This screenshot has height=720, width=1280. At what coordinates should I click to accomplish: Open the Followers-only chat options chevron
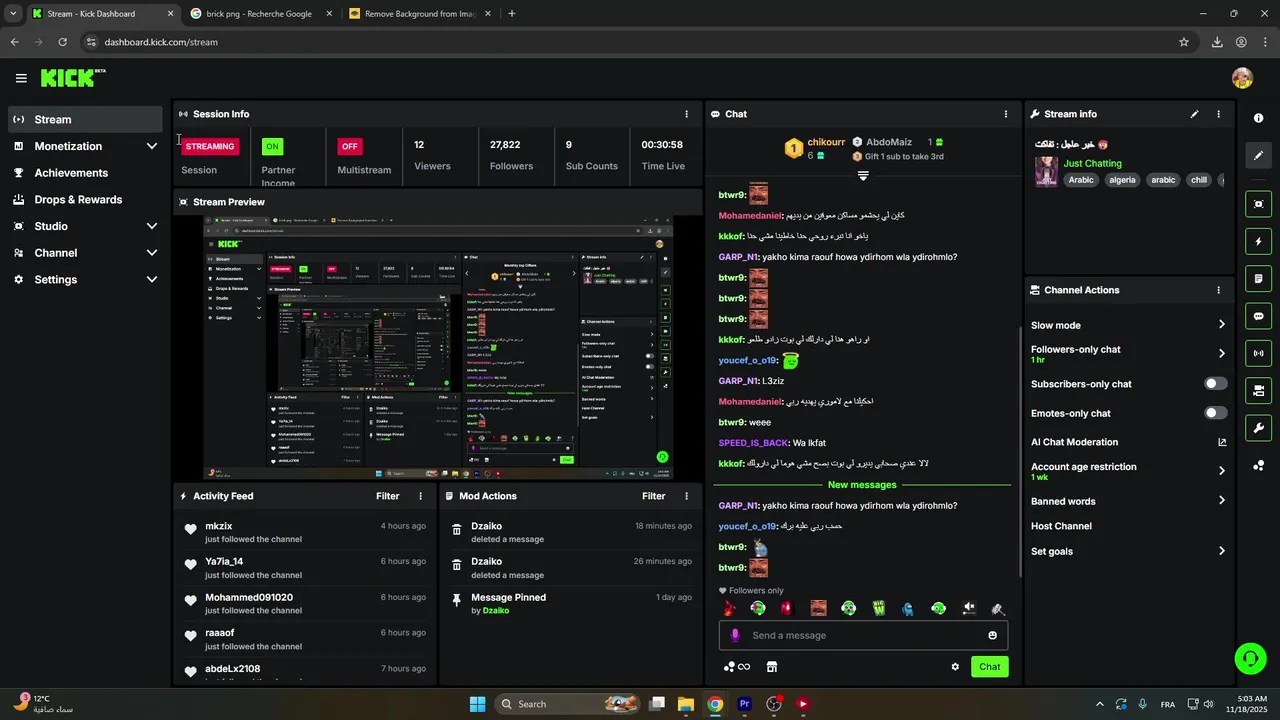[x=1222, y=354]
